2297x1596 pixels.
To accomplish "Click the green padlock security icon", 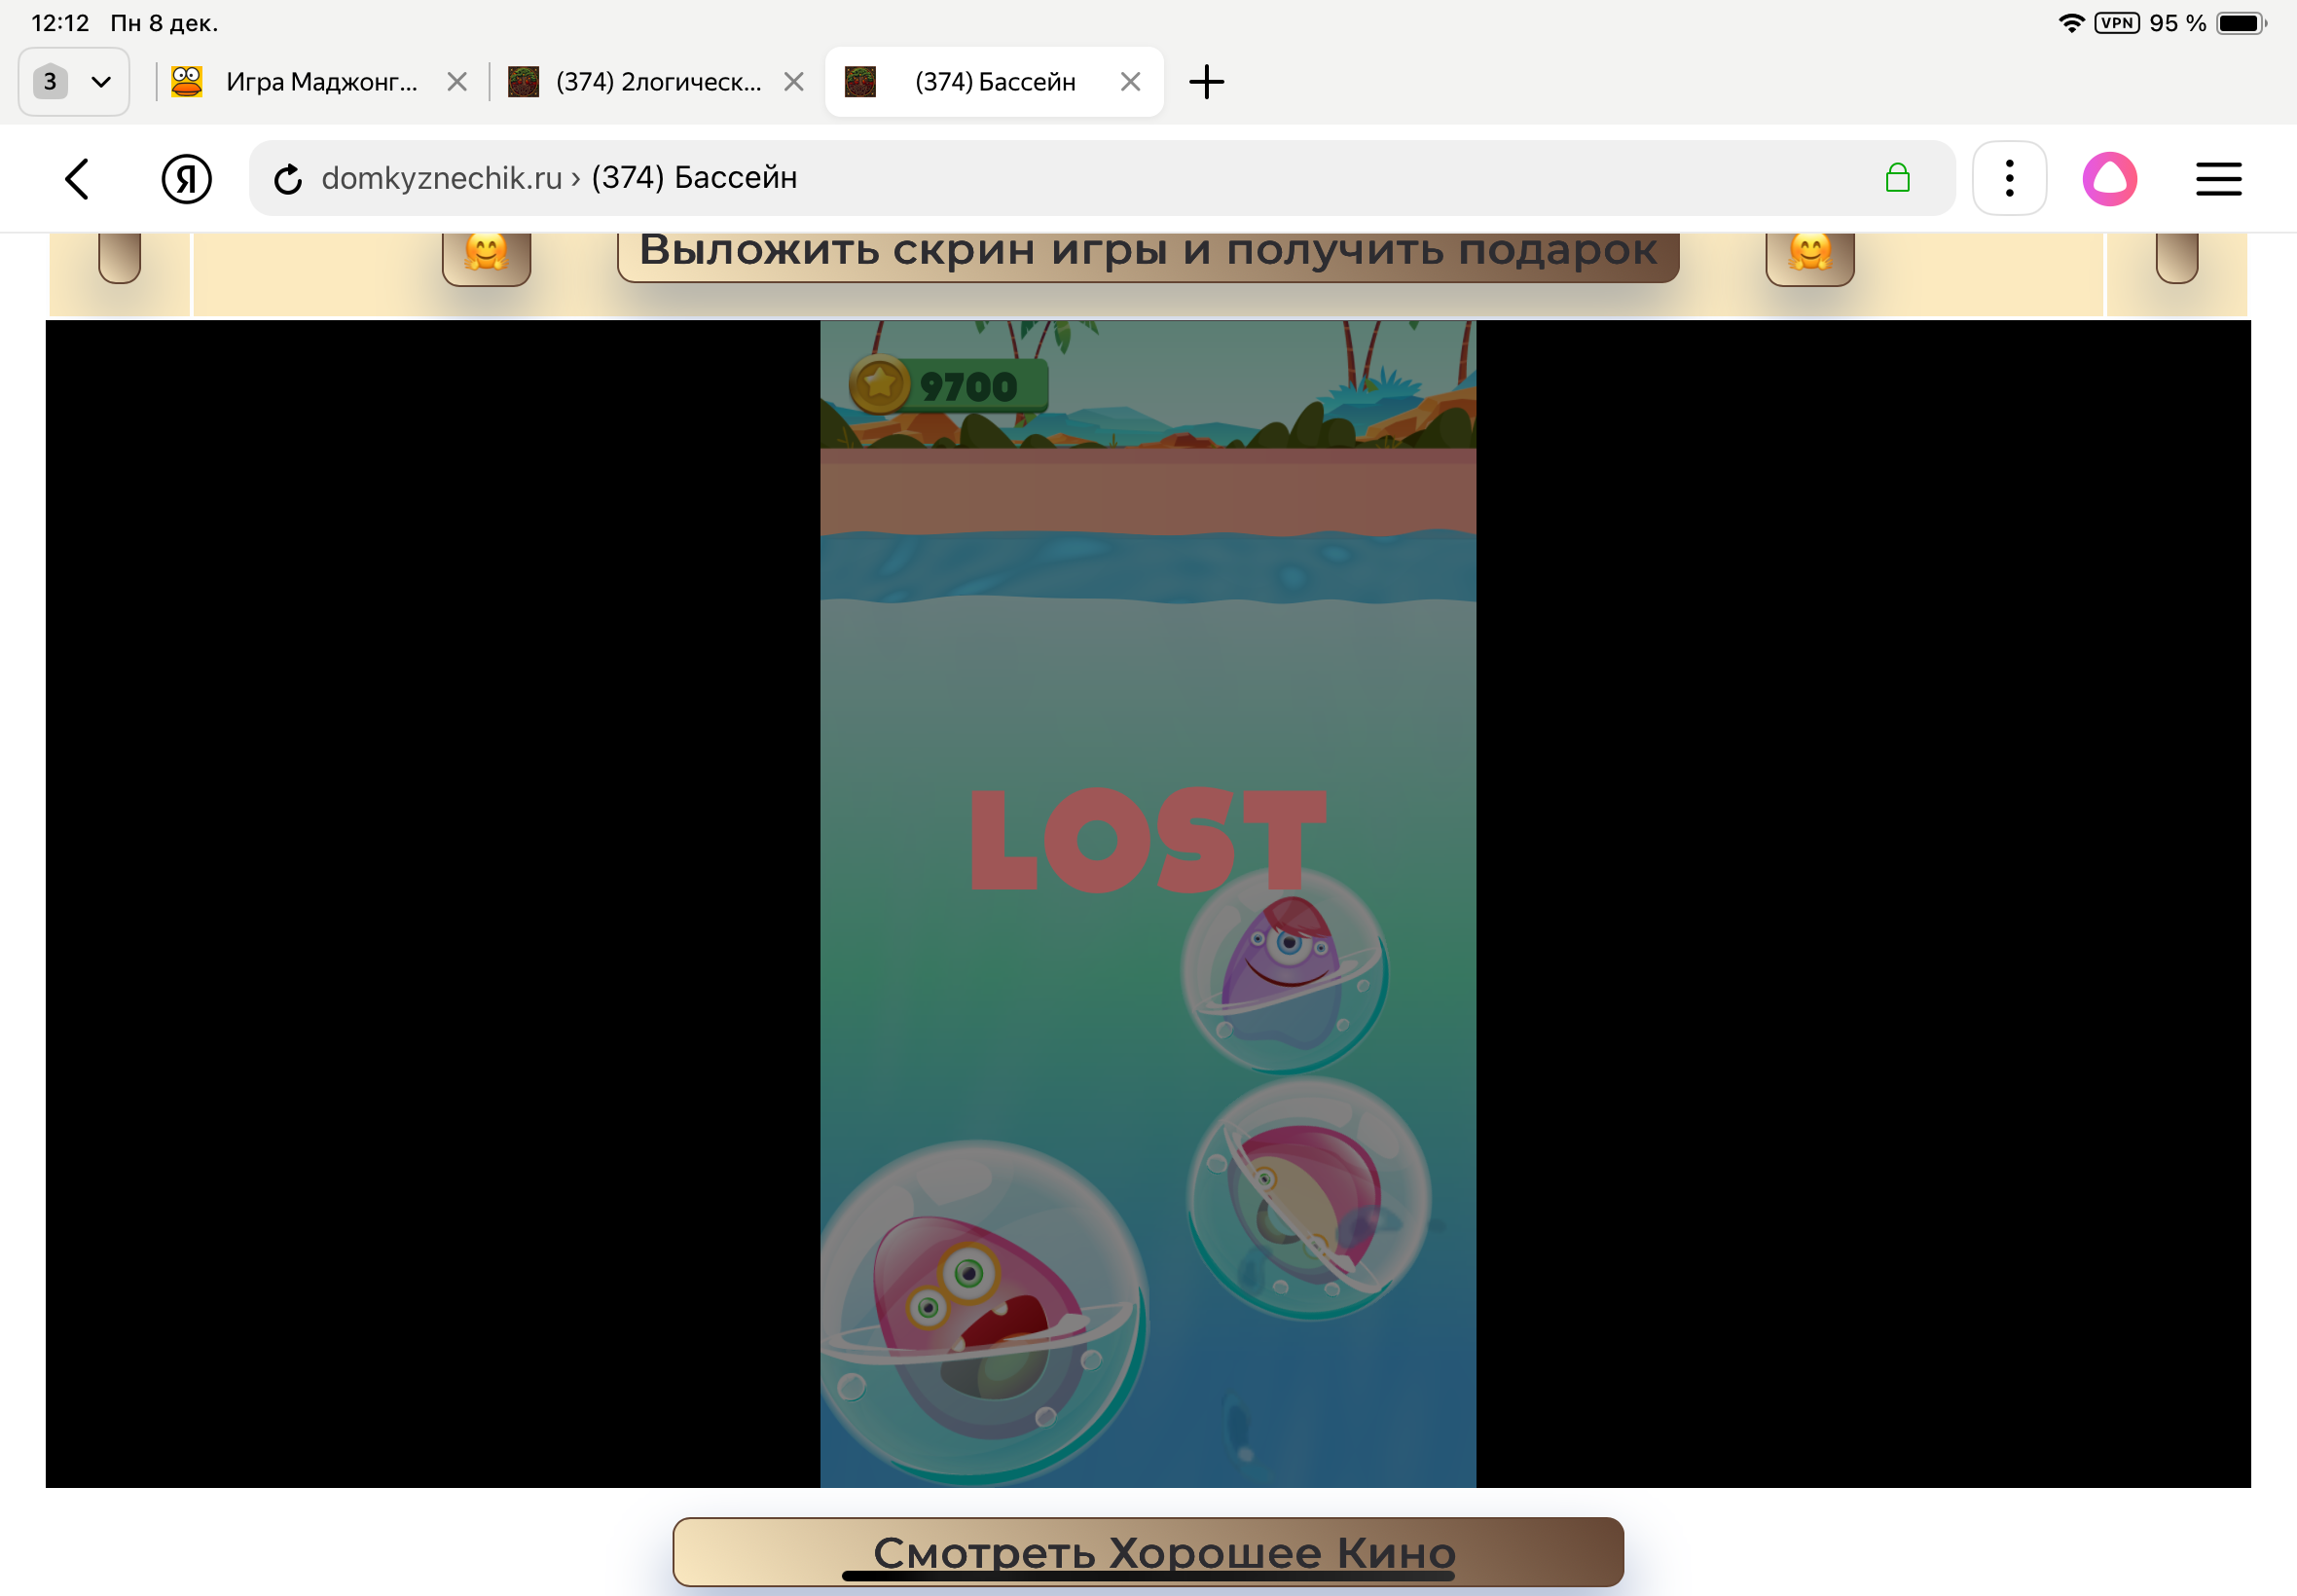I will pyautogui.click(x=1897, y=179).
